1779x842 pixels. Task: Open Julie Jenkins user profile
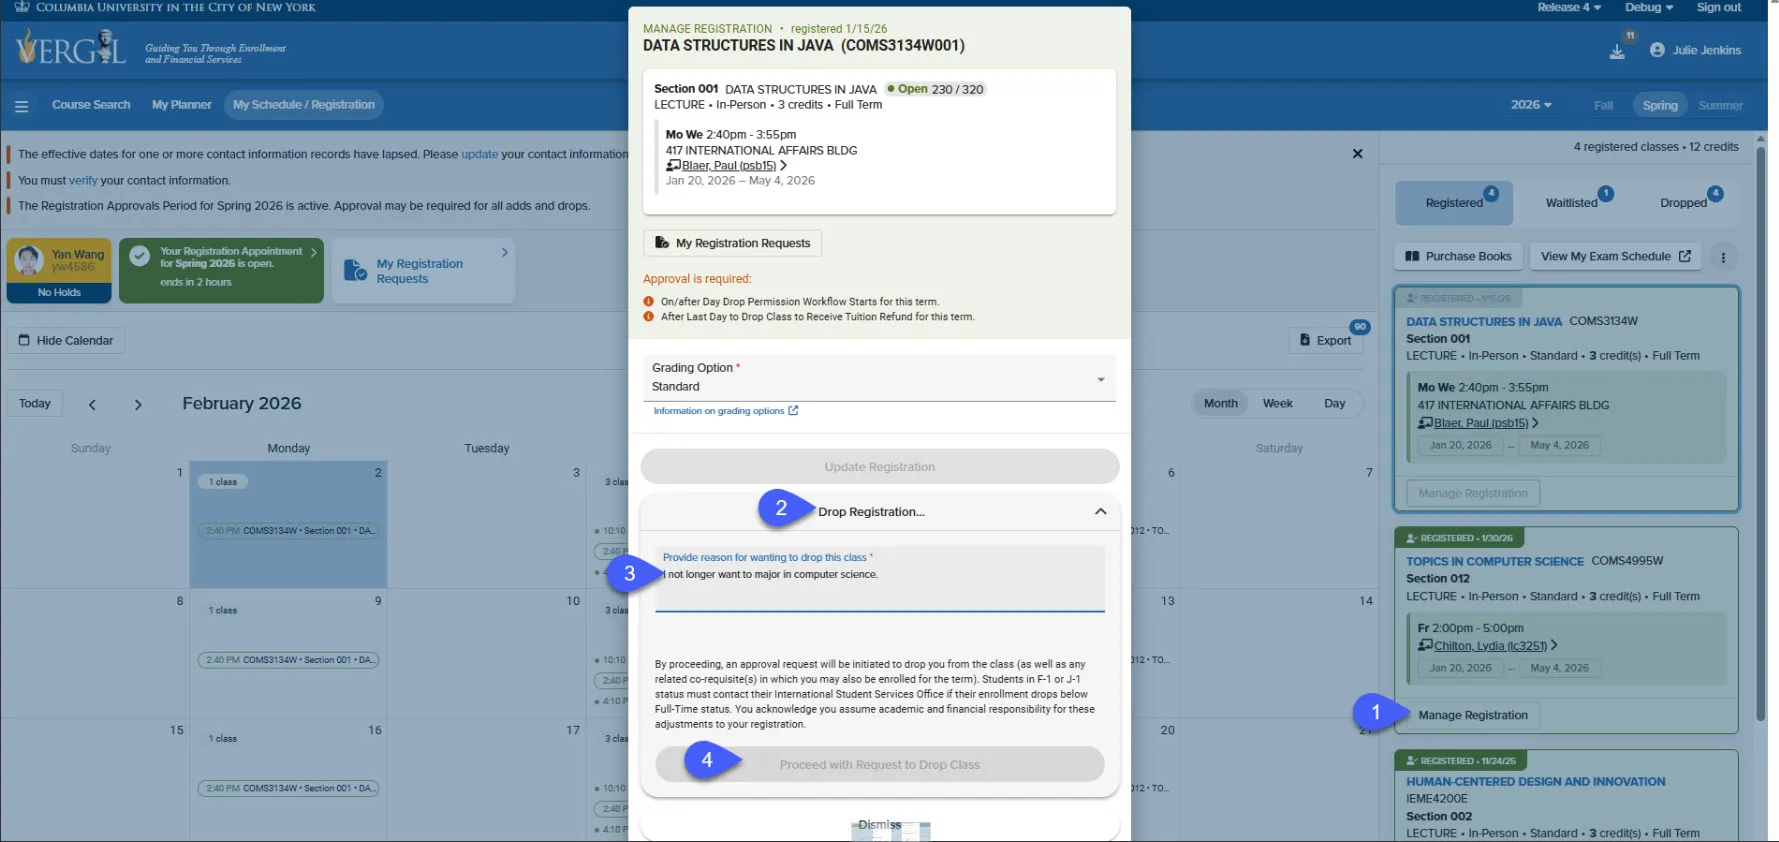1695,50
